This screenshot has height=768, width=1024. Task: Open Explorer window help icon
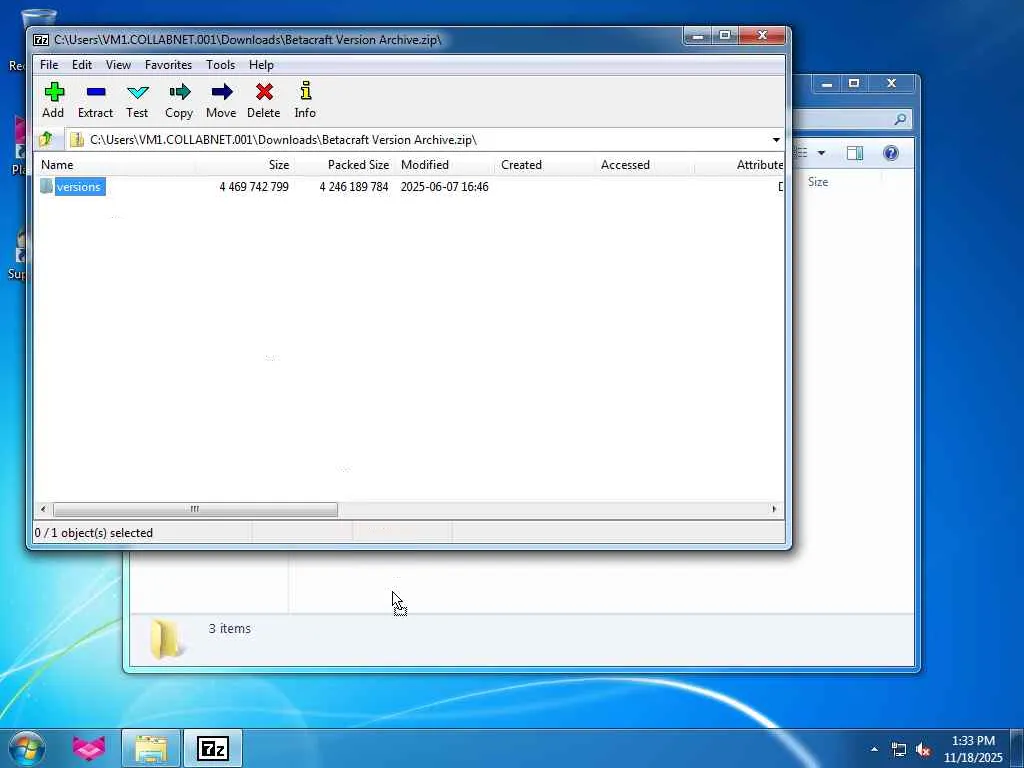click(891, 153)
